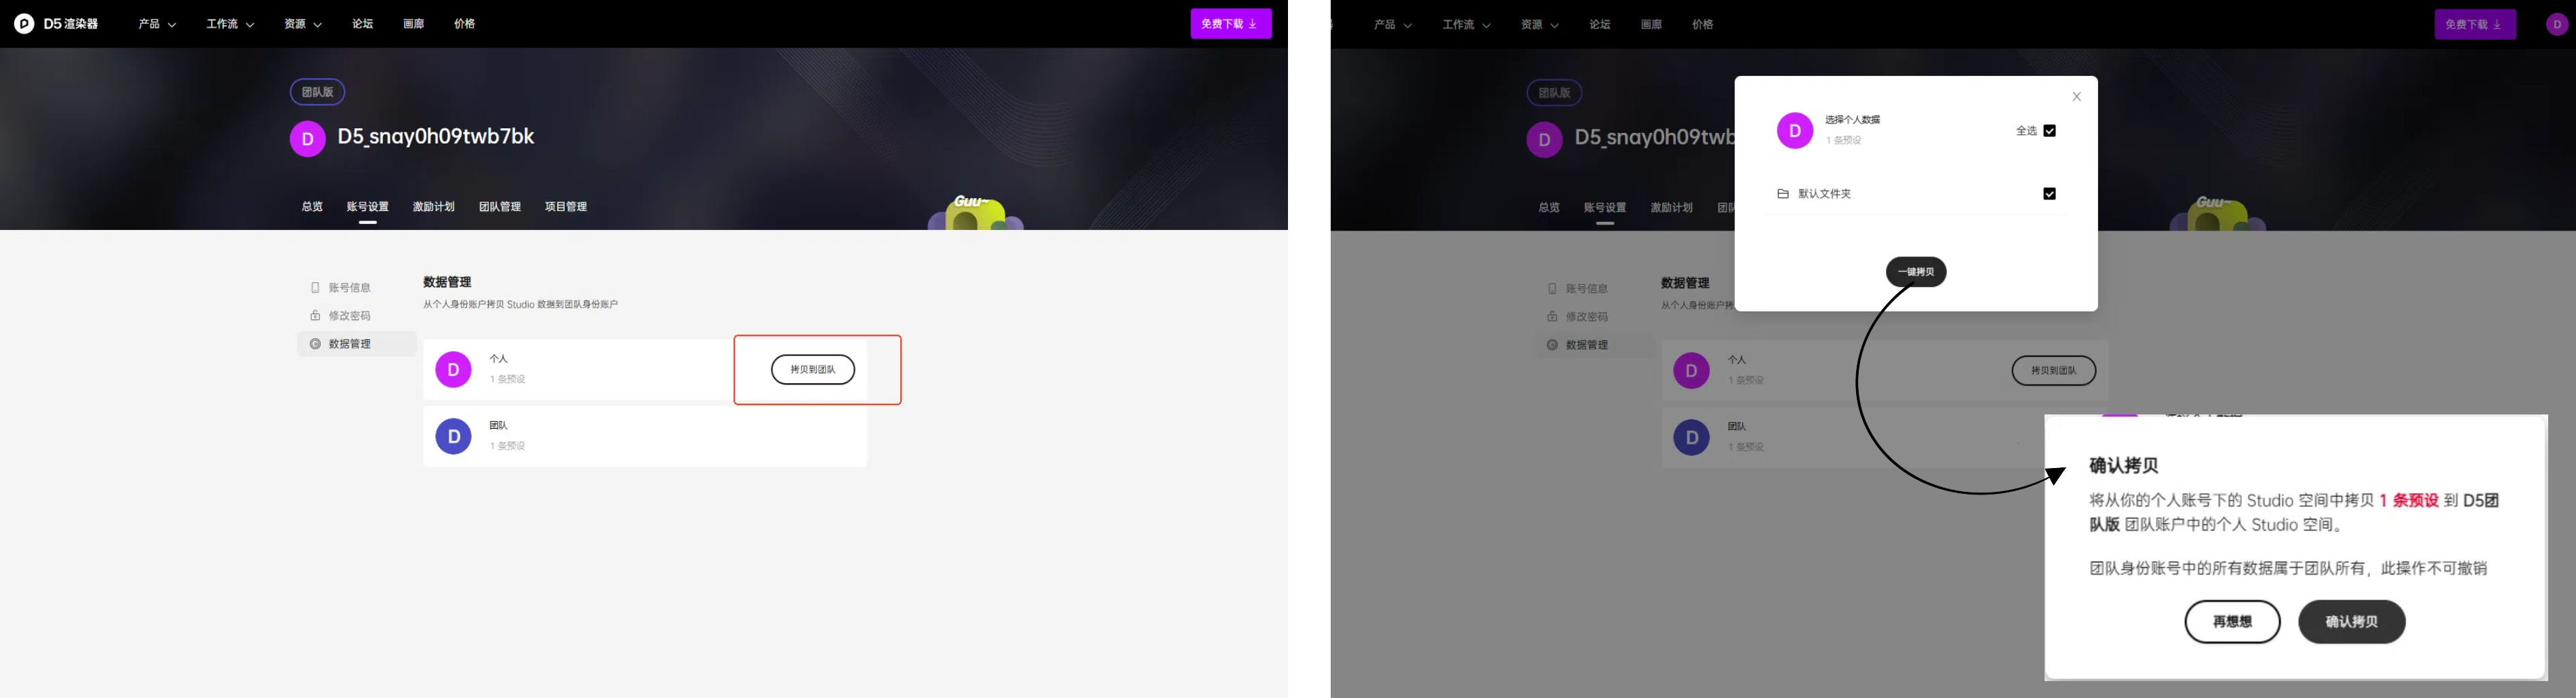Viewport: 2576px width, 698px height.
Task: Click the D5 渲染器 logo in the undimmed page
Action: [56, 24]
